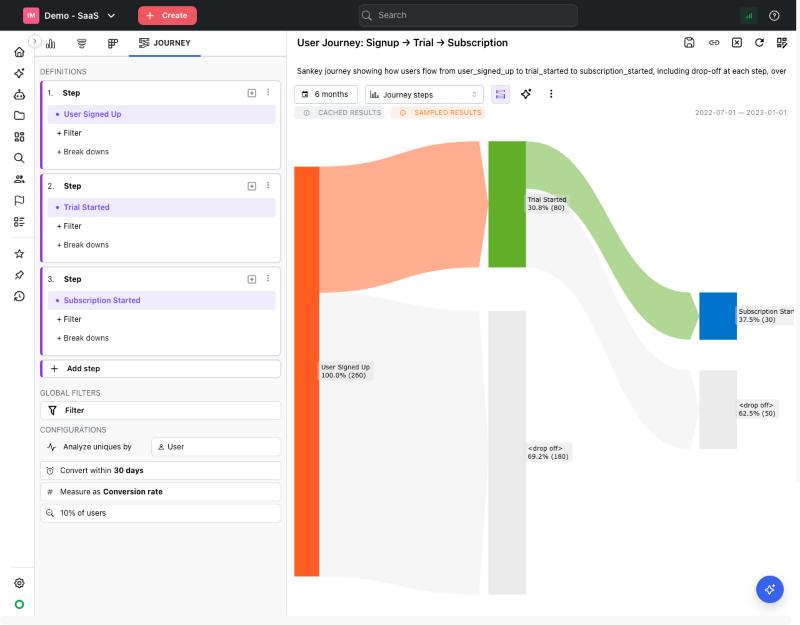Select the JOURNEY tab
The height and width of the screenshot is (625, 800).
(x=165, y=43)
